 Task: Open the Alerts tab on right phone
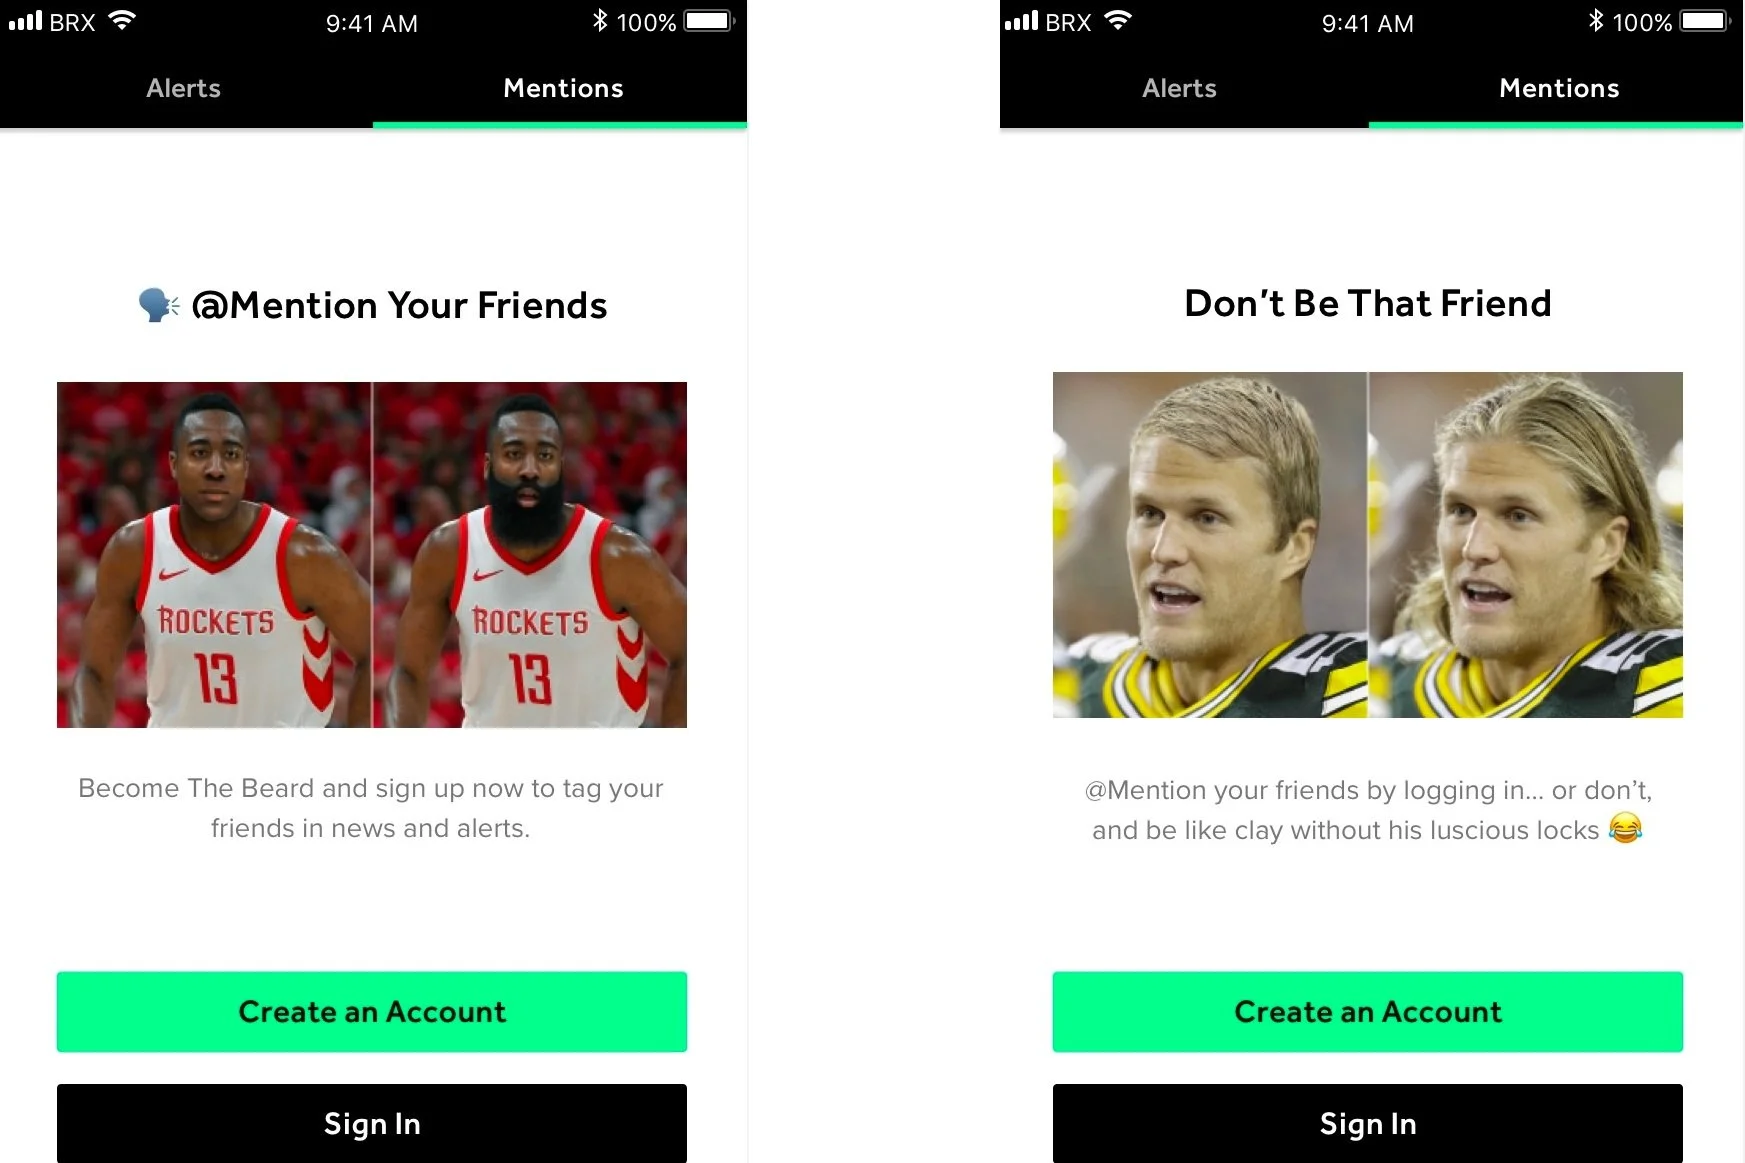1180,88
